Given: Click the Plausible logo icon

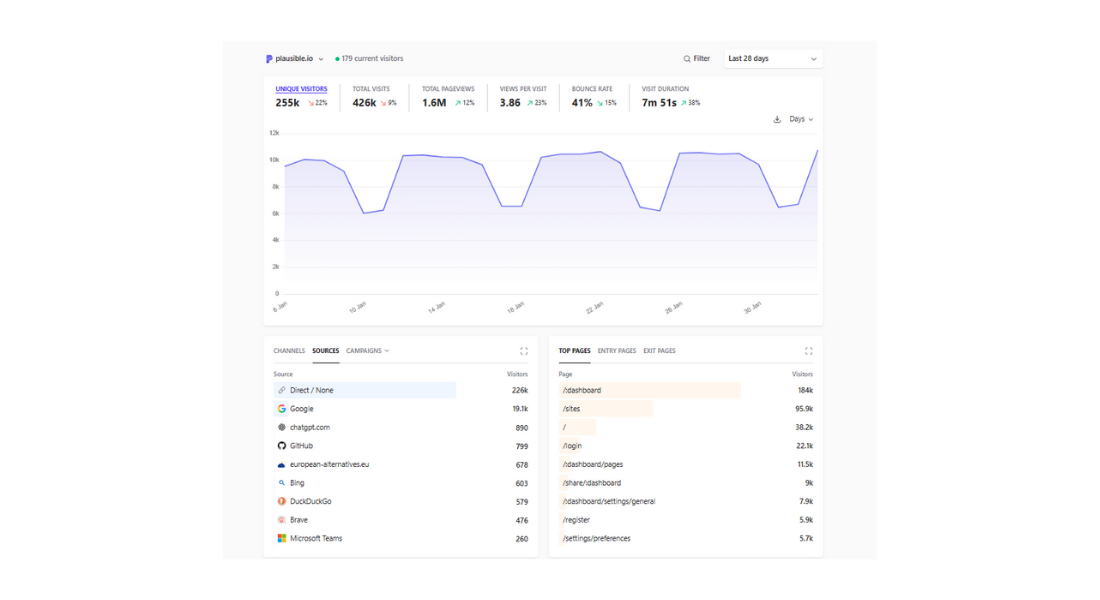Looking at the screenshot, I should tap(269, 59).
